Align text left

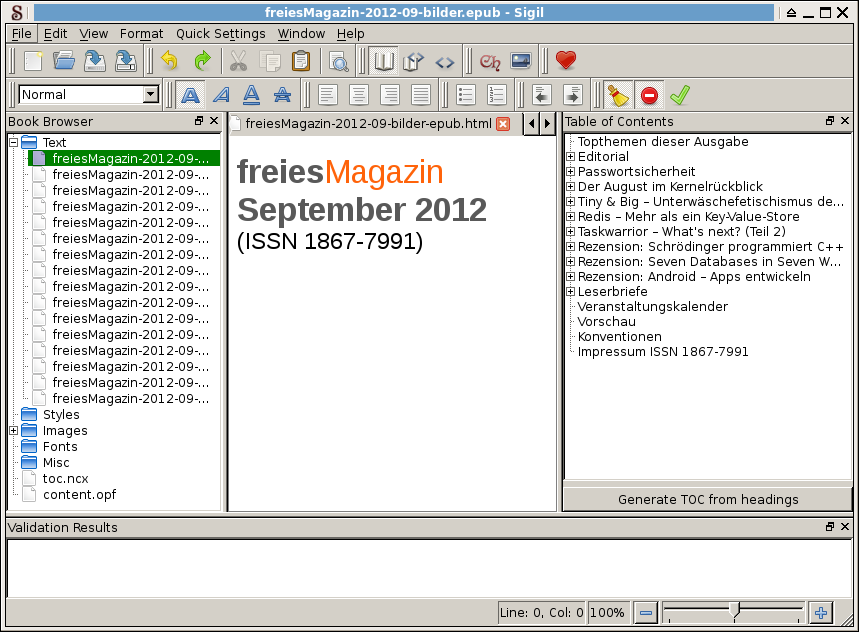pyautogui.click(x=327, y=95)
